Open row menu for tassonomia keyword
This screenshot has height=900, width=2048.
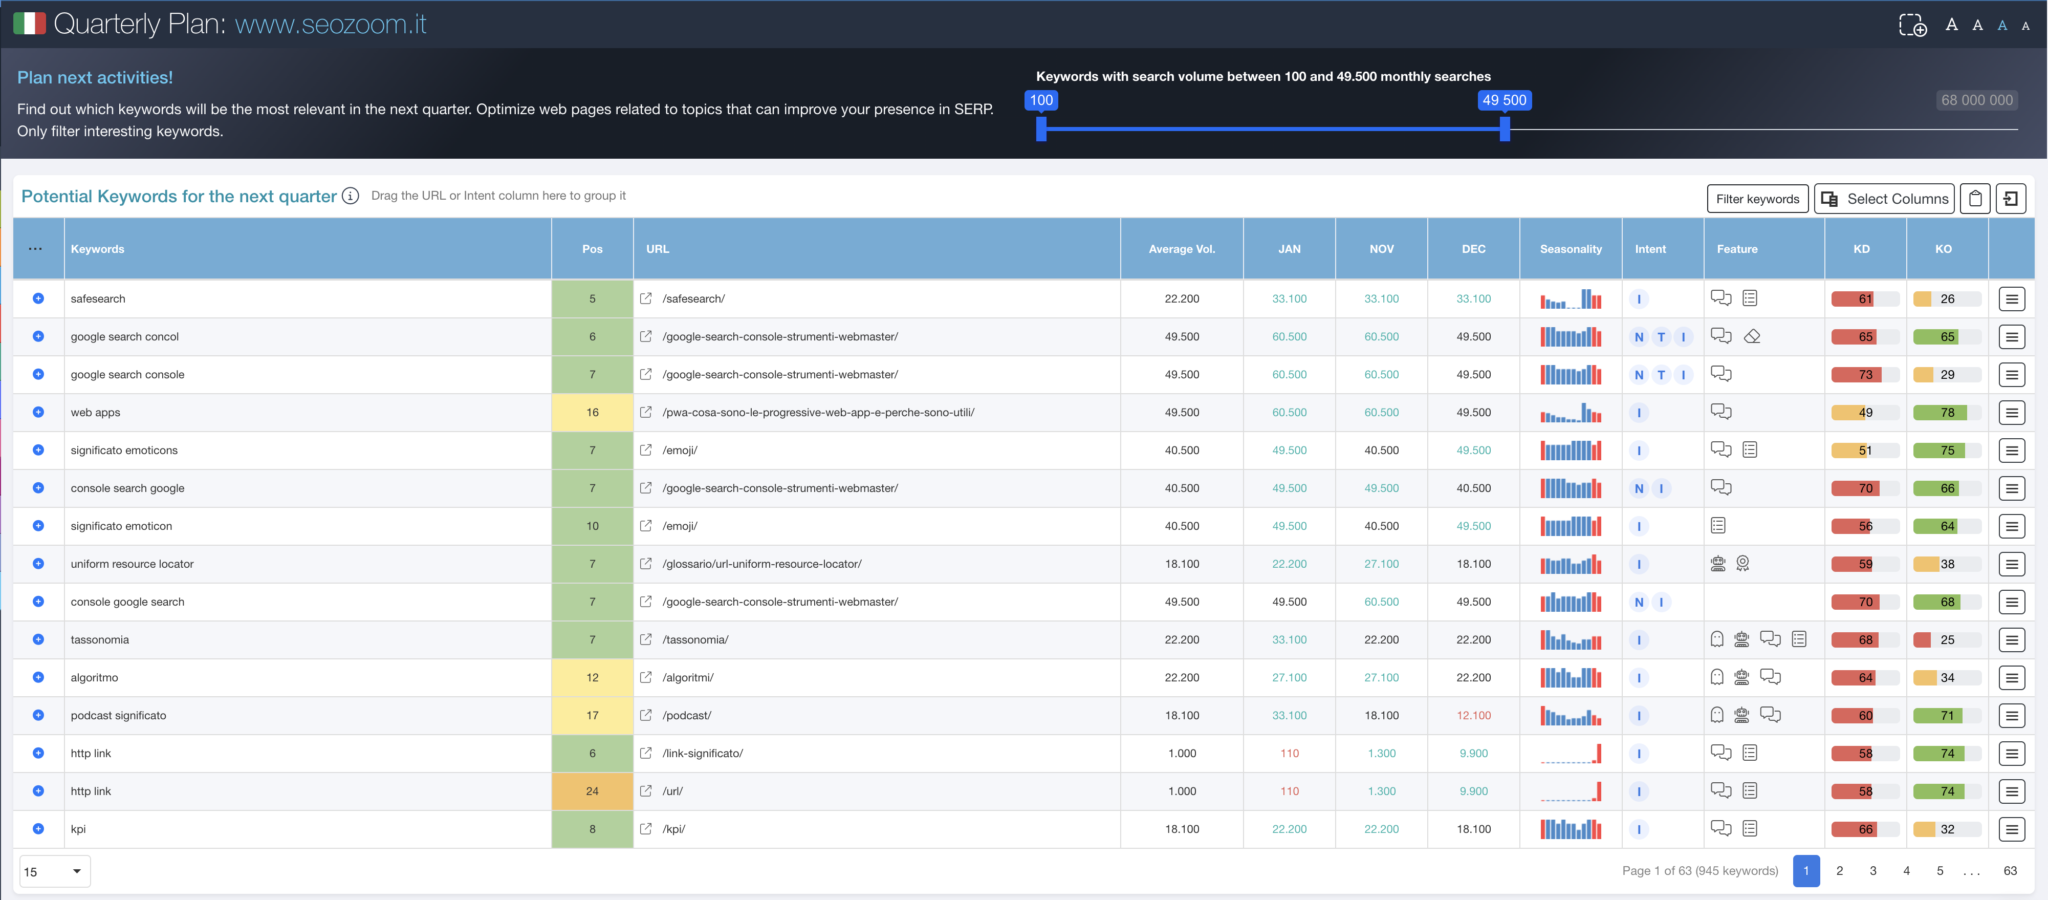click(2012, 640)
